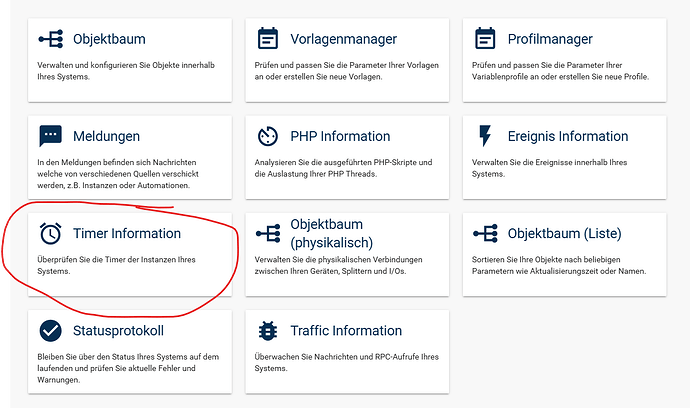The height and width of the screenshot is (408, 690).
Task: Click the Ereignis Information lightning bolt icon
Action: coord(486,136)
